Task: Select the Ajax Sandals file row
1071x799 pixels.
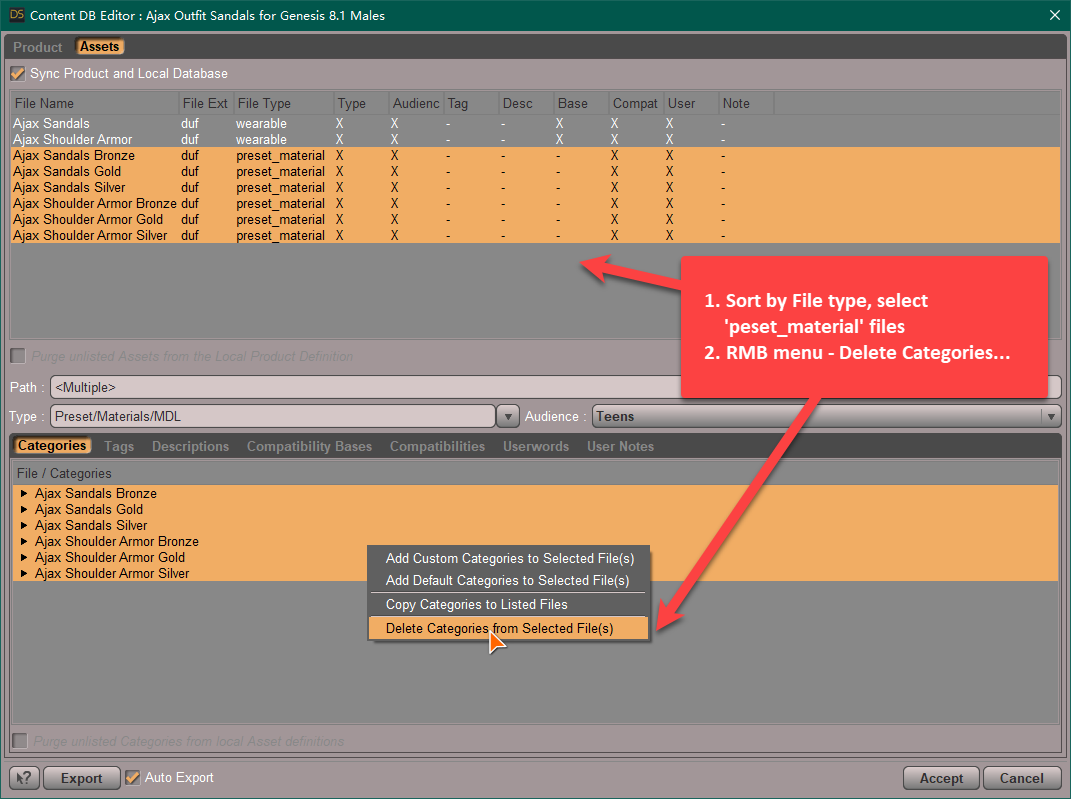Action: 536,124
